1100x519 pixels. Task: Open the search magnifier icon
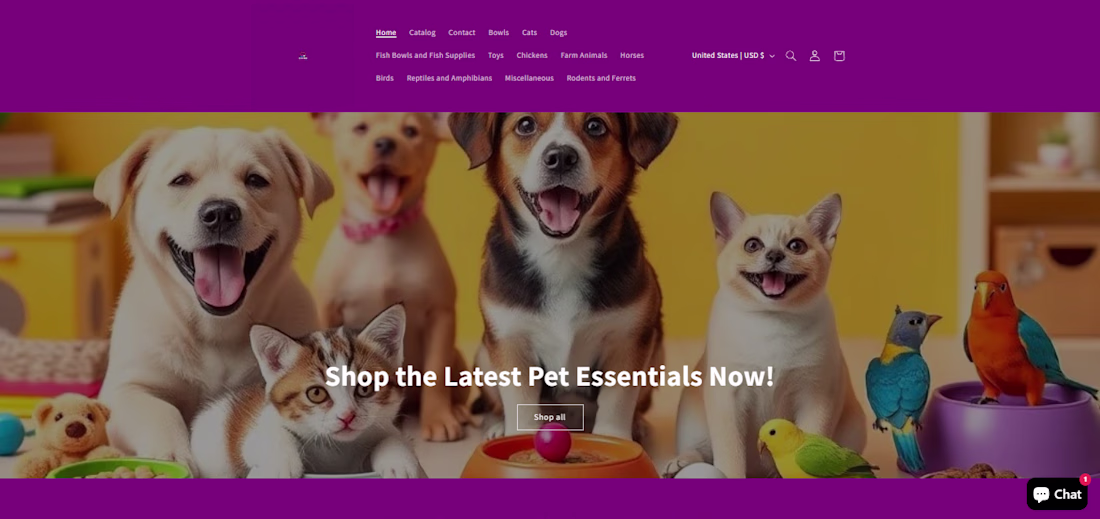pyautogui.click(x=791, y=56)
